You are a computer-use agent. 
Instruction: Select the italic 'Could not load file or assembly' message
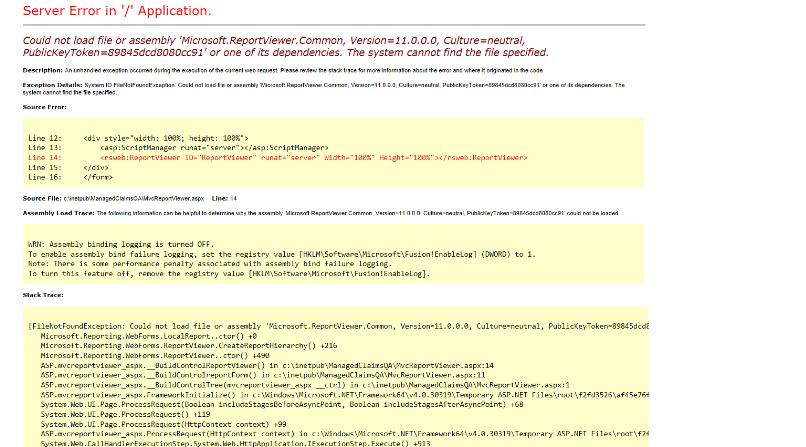(285, 46)
